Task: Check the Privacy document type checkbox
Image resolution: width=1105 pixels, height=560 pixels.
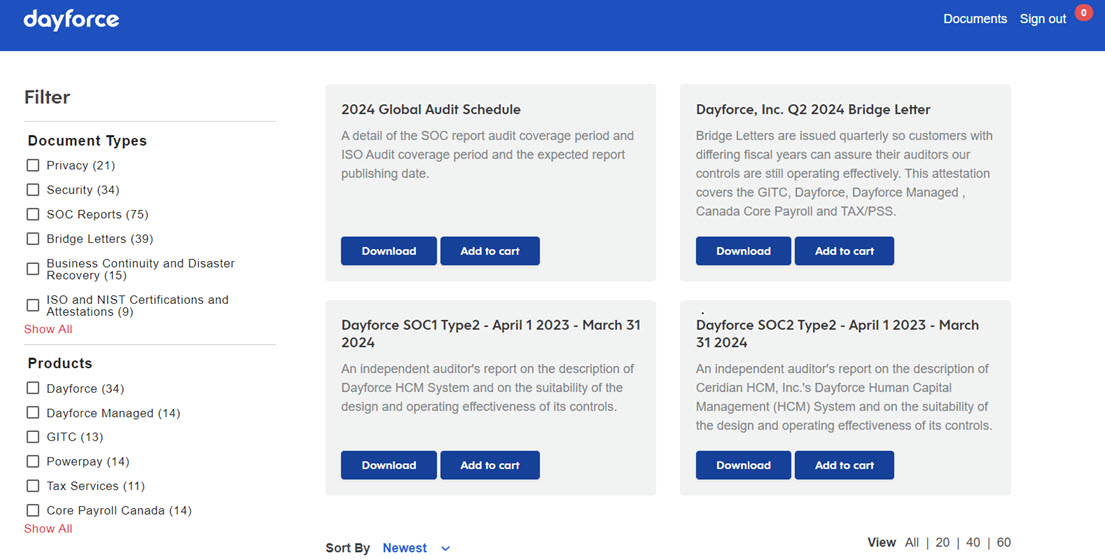Action: [33, 166]
